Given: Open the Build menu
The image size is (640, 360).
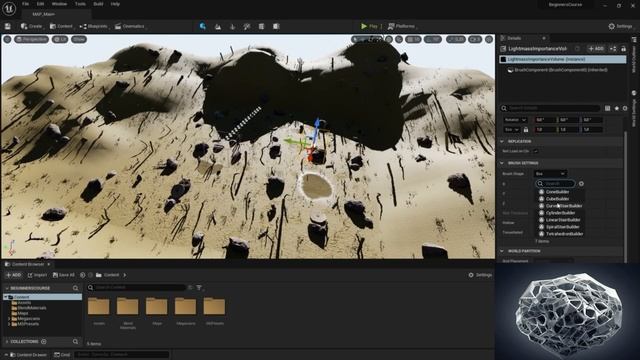Looking at the screenshot, I should 98,4.
